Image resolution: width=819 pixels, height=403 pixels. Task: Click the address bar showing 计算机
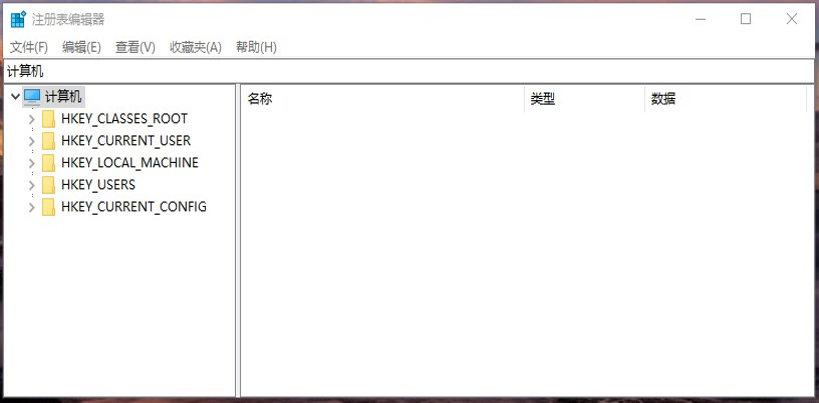tap(400, 71)
